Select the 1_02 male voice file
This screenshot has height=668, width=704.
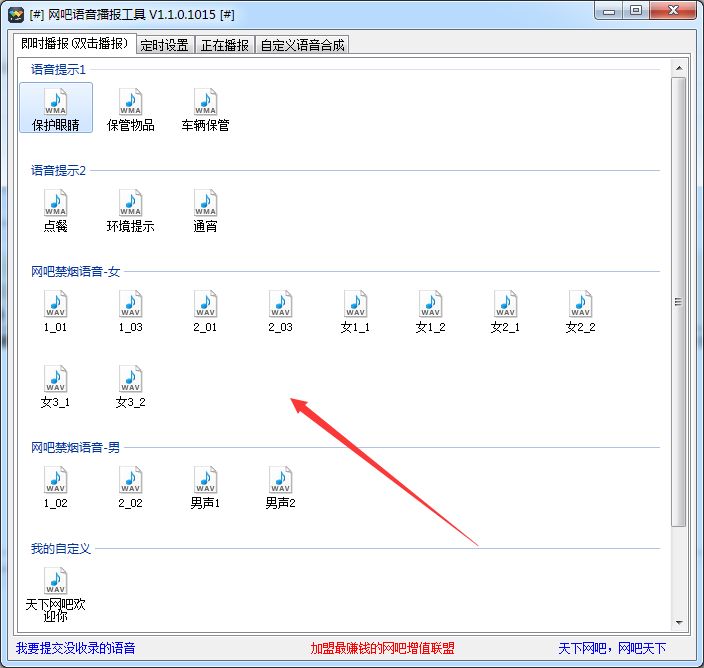tap(56, 487)
